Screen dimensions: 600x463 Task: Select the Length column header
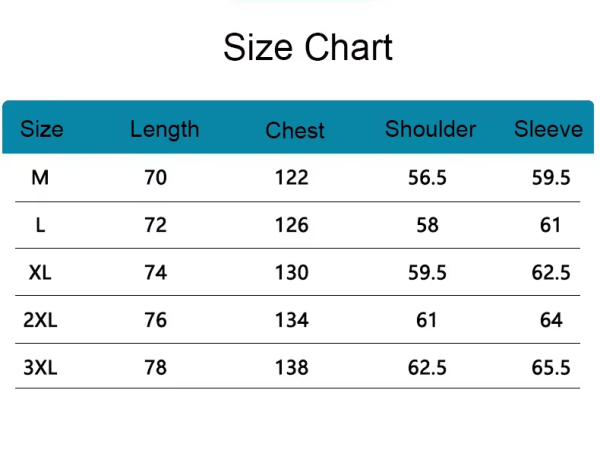tap(164, 129)
